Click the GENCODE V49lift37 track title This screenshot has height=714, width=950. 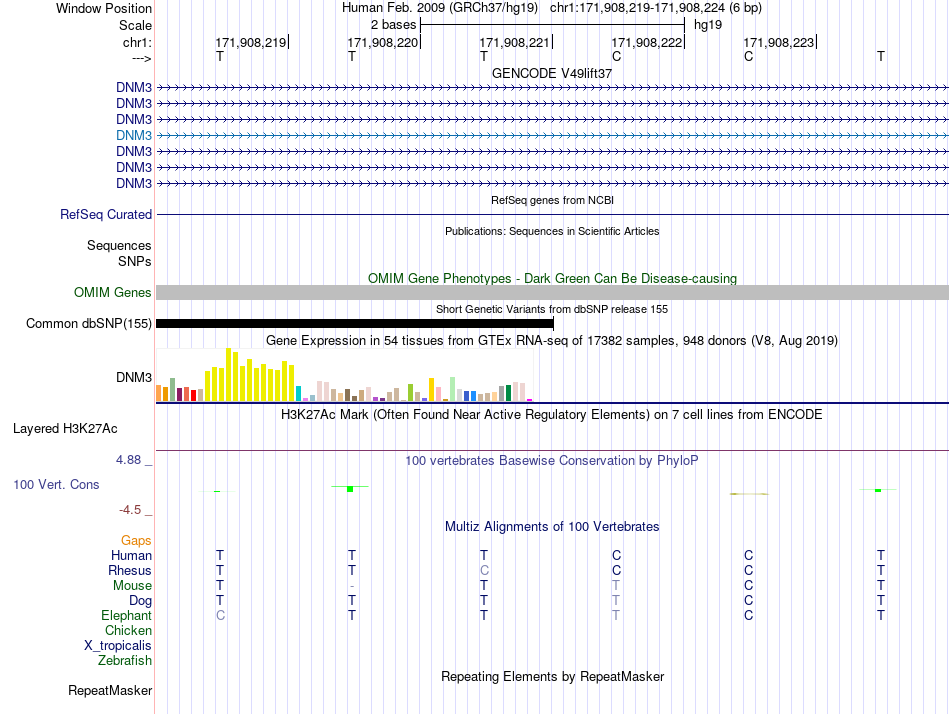click(551, 73)
